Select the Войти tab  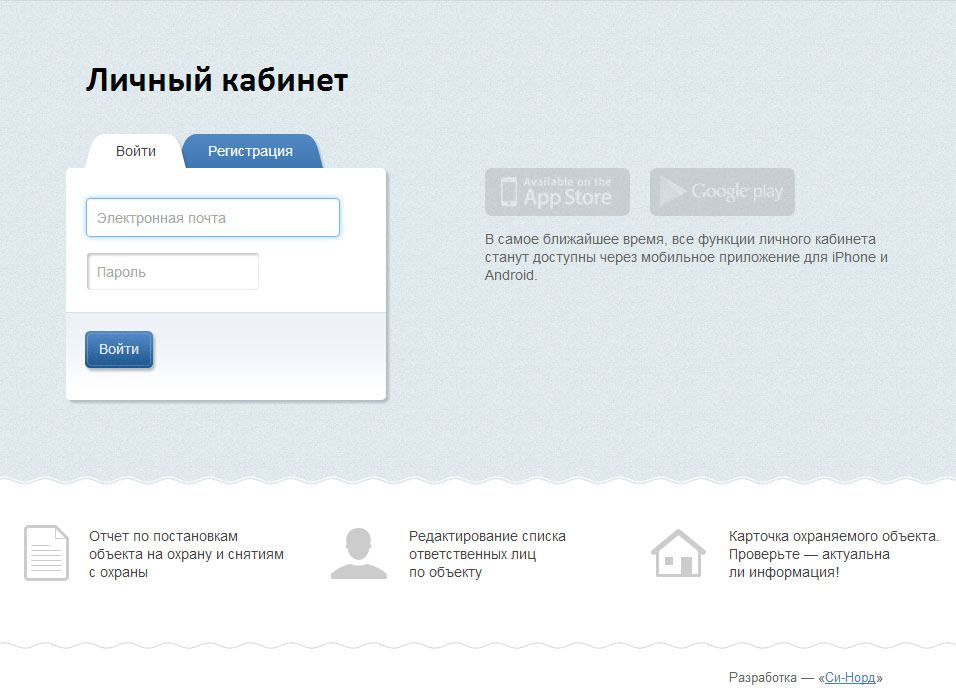(135, 151)
